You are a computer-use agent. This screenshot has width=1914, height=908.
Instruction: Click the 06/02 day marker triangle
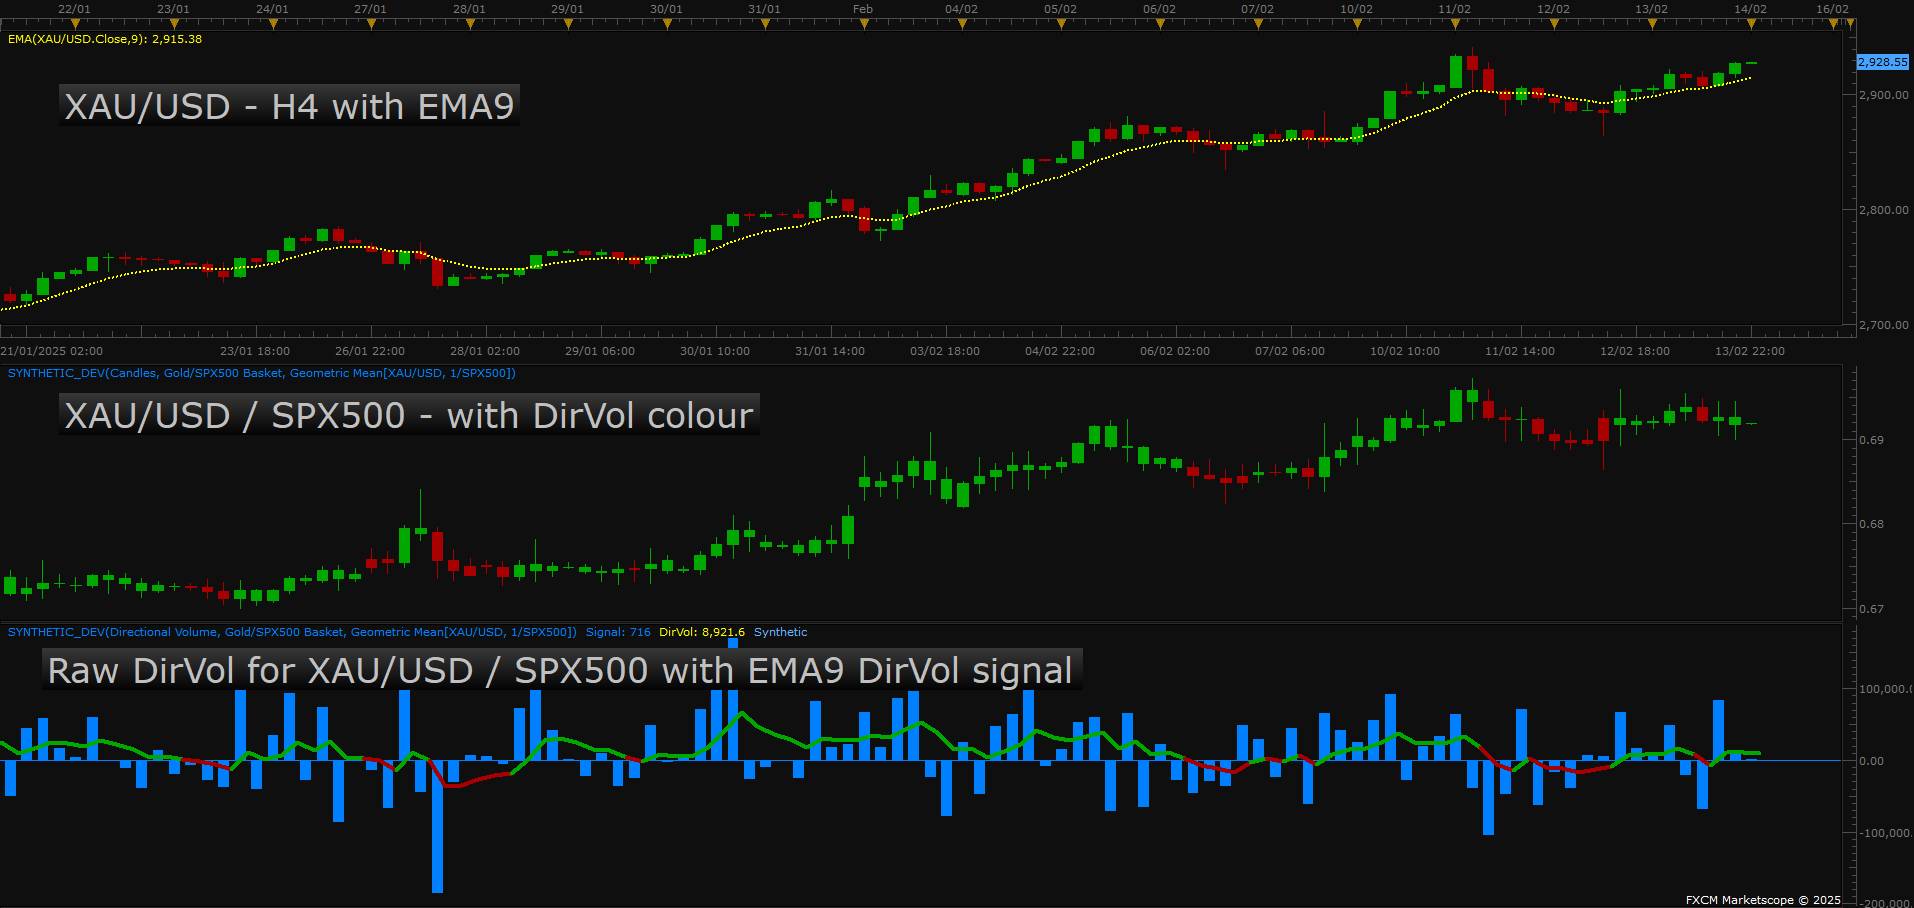(1160, 24)
